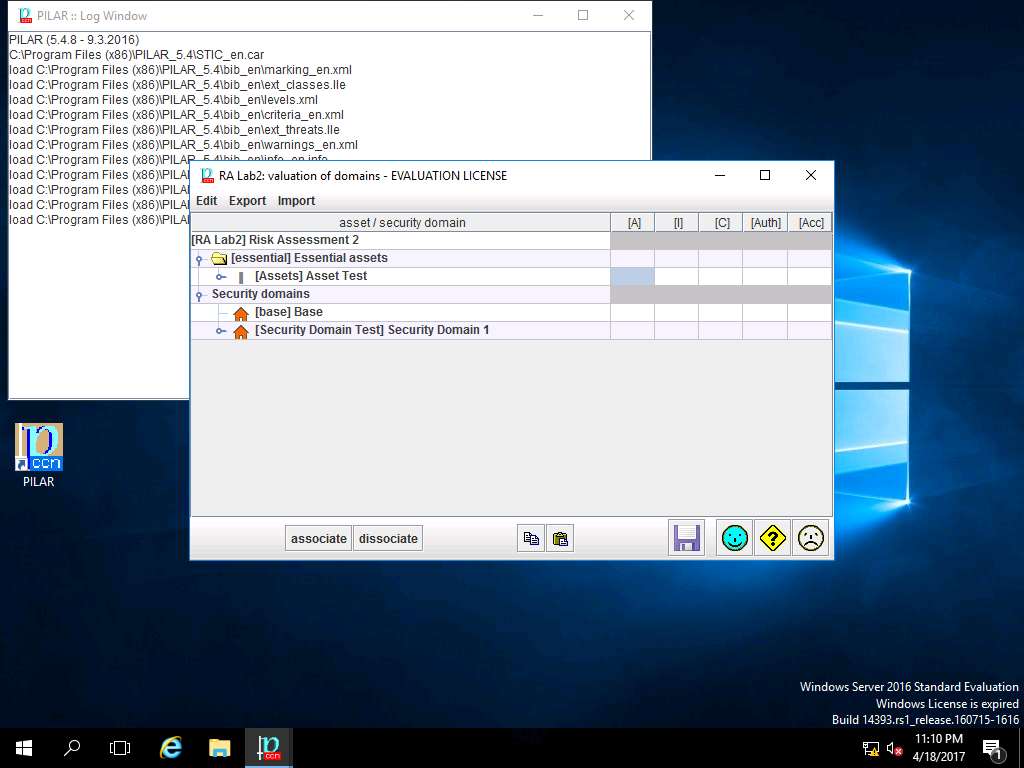Screen dimensions: 1024x768
Task: Maximize the valuation of domains window
Action: tap(765, 175)
